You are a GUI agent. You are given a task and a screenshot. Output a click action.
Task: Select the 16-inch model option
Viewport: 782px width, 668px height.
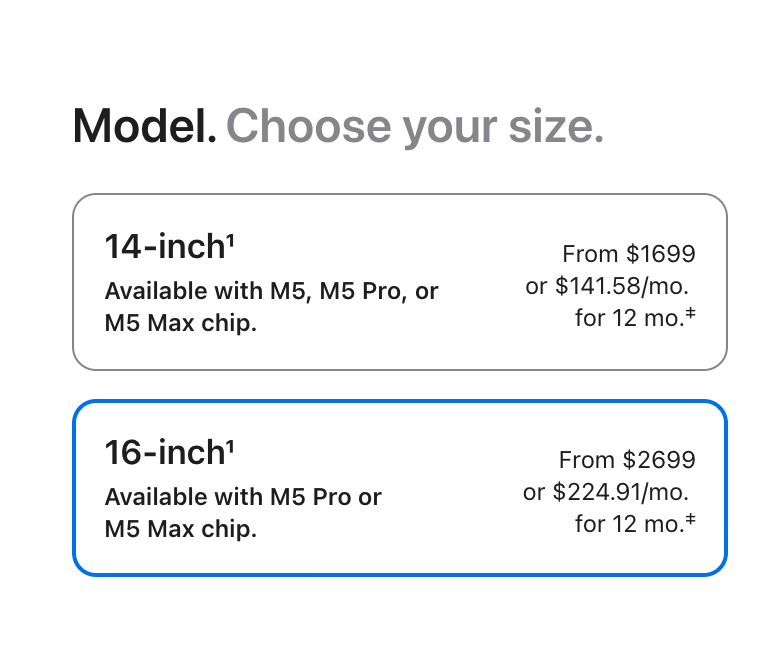point(400,488)
